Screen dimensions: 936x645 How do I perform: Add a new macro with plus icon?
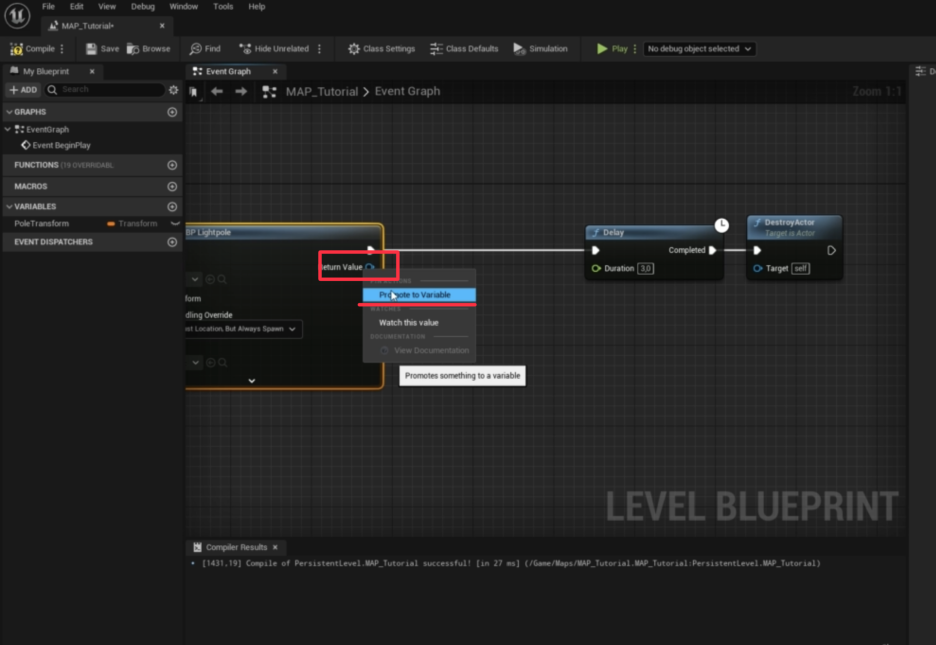coord(172,186)
